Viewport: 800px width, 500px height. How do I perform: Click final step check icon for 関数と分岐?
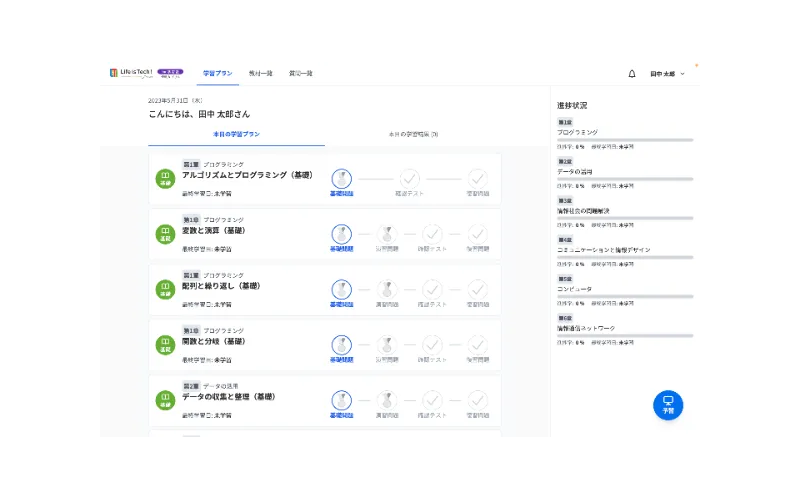click(x=477, y=345)
